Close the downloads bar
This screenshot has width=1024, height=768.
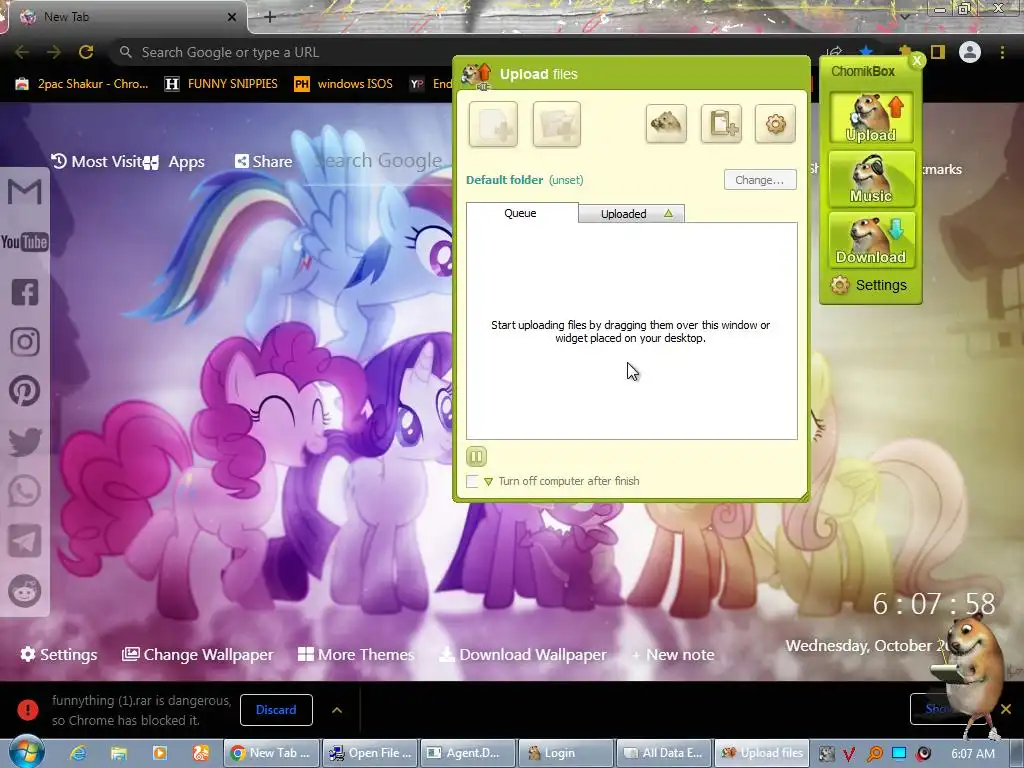coord(1006,709)
